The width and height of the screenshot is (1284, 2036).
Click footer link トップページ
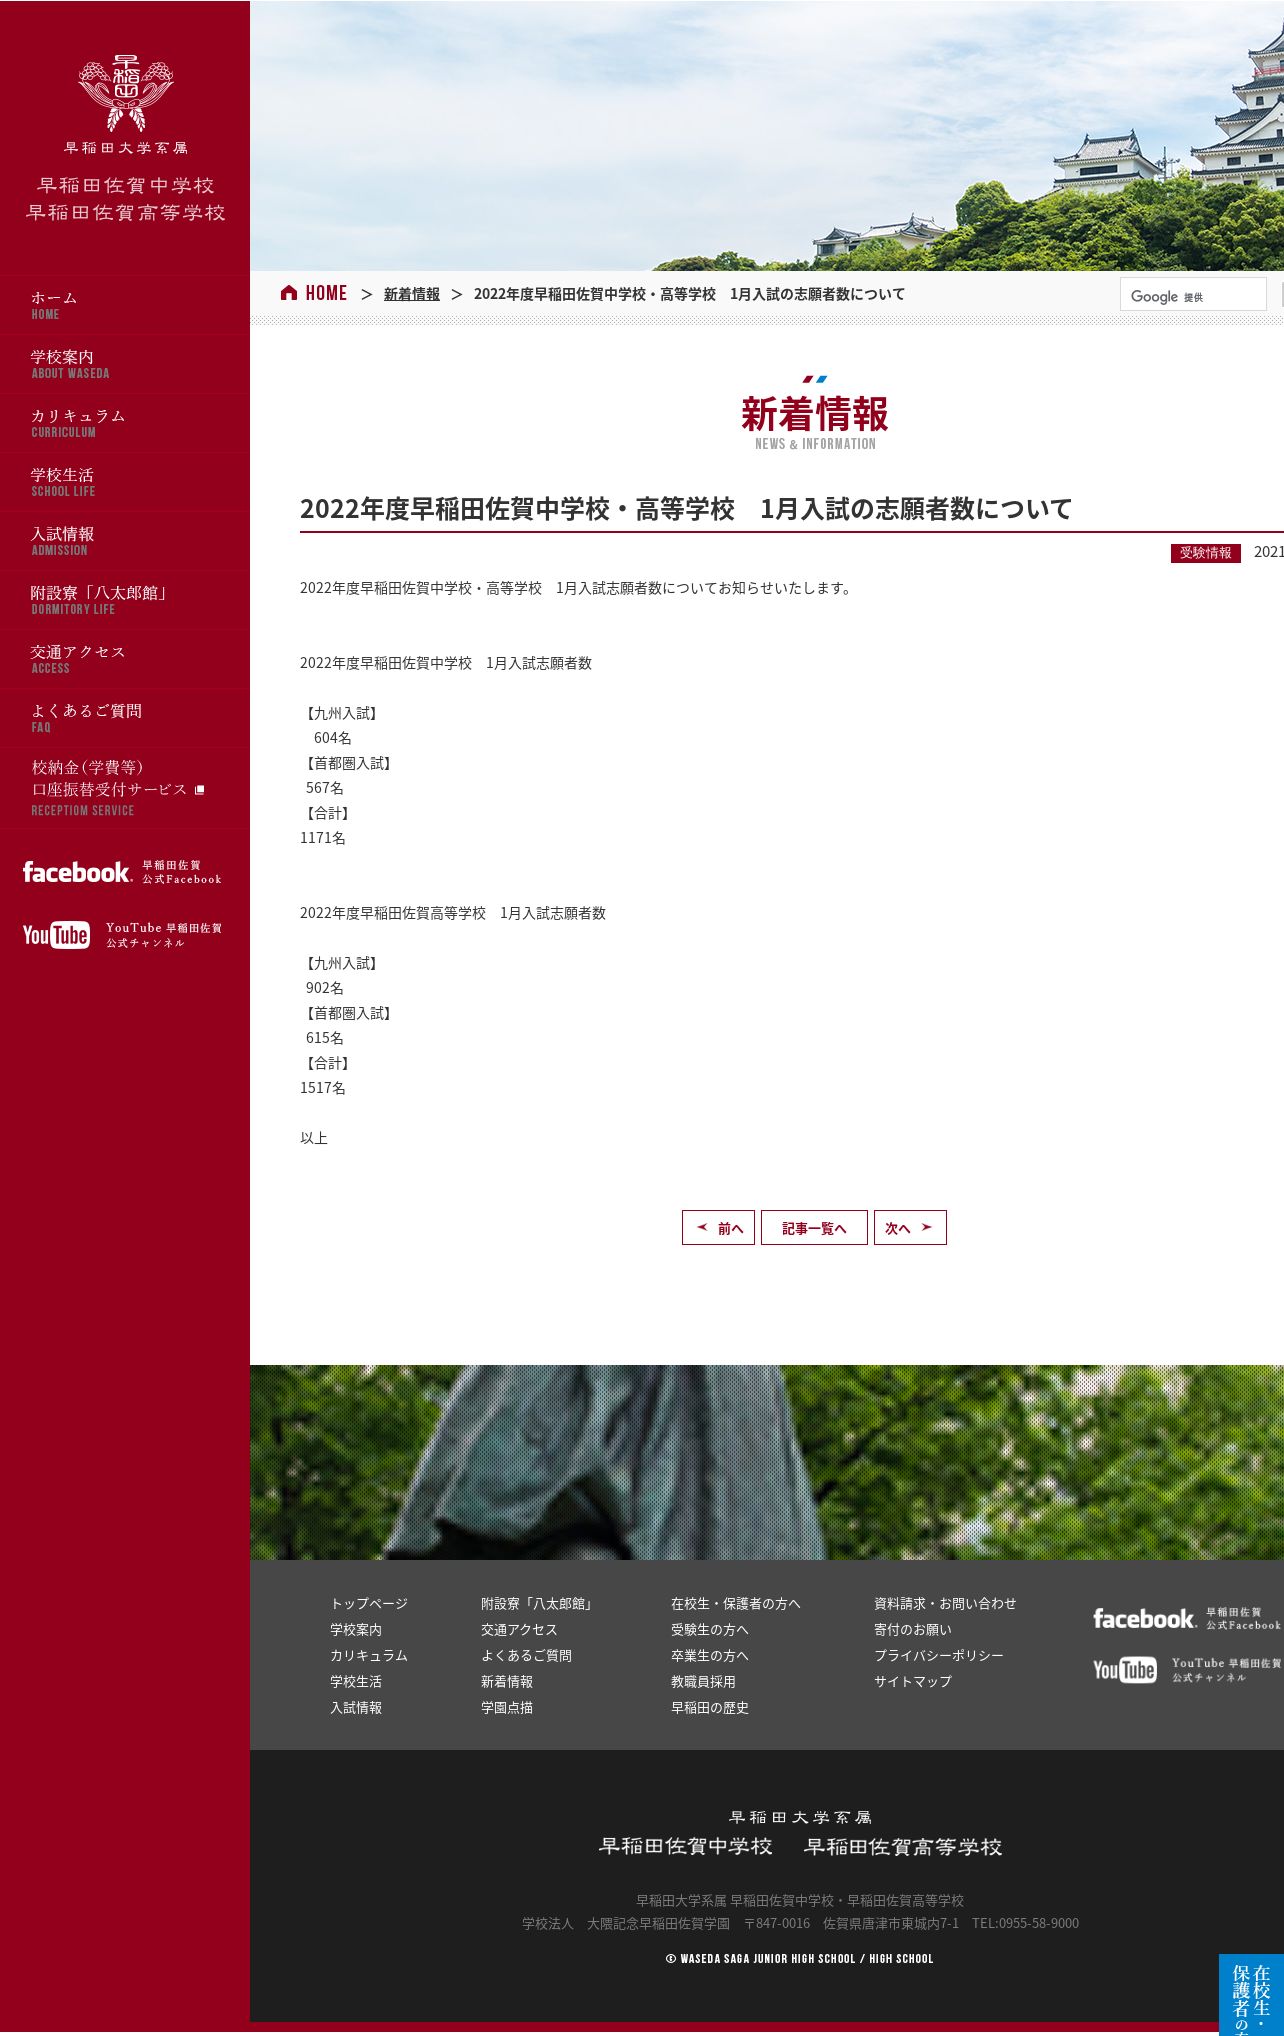point(369,1603)
